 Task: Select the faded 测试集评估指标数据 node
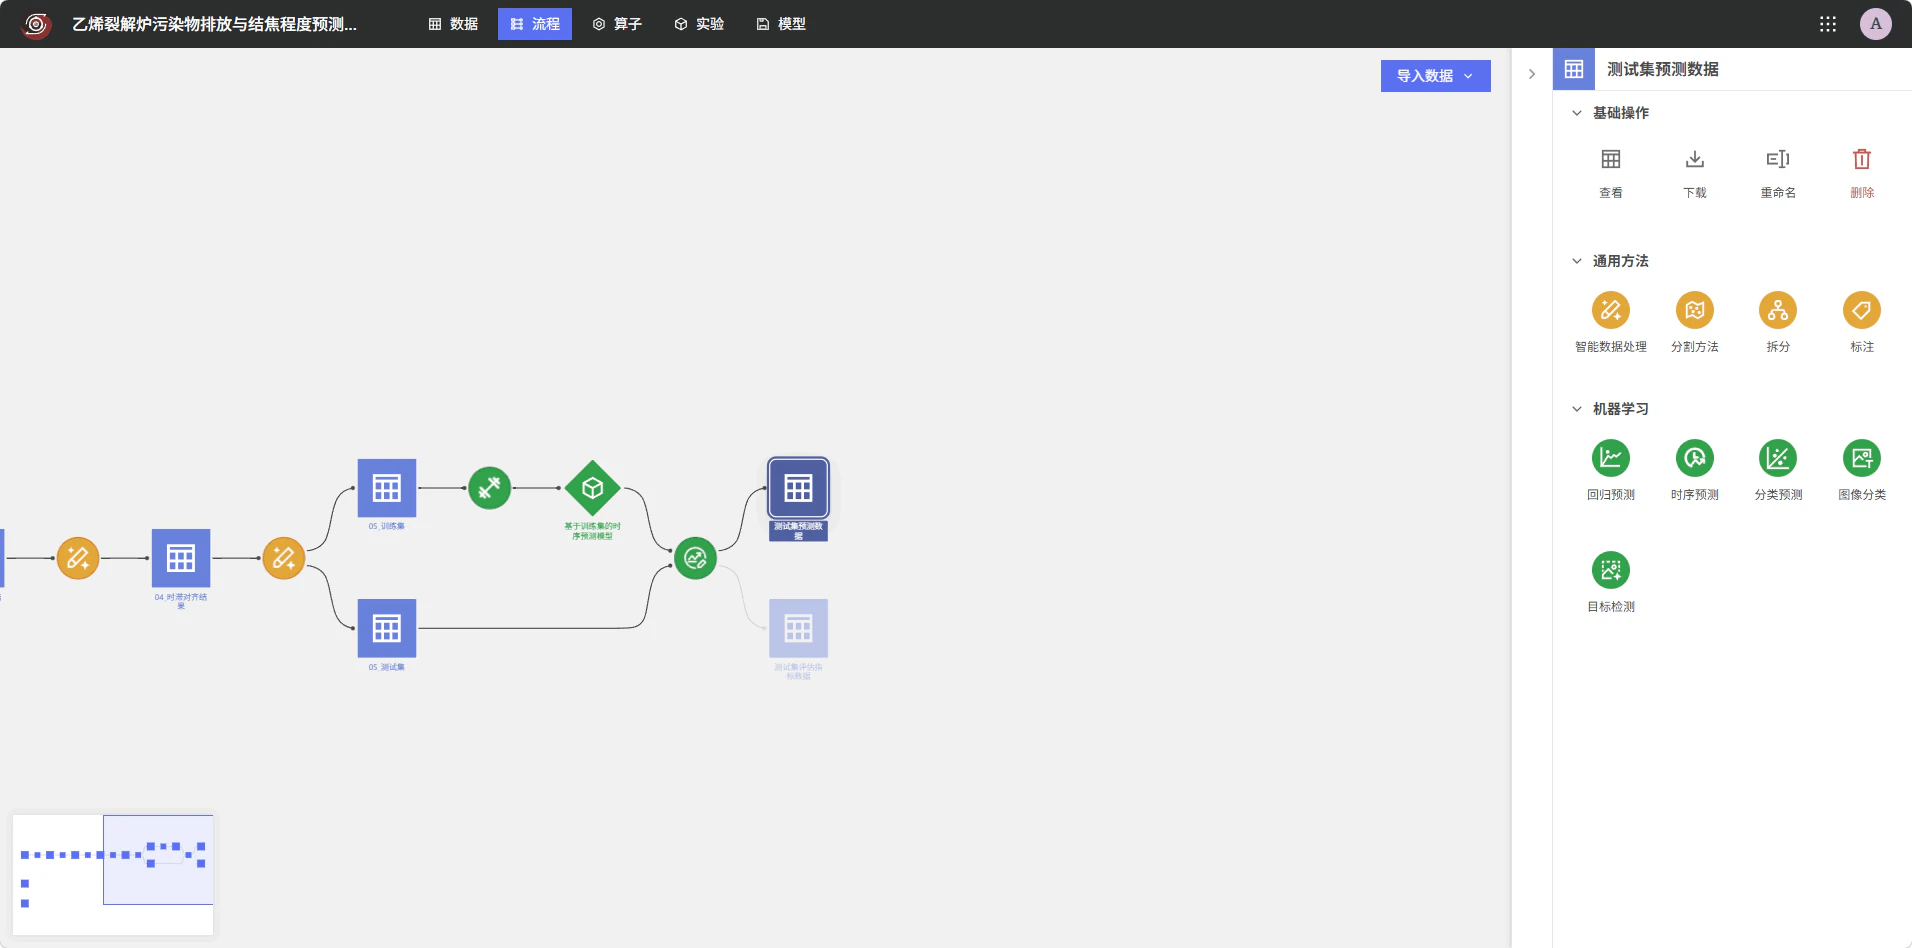point(798,628)
